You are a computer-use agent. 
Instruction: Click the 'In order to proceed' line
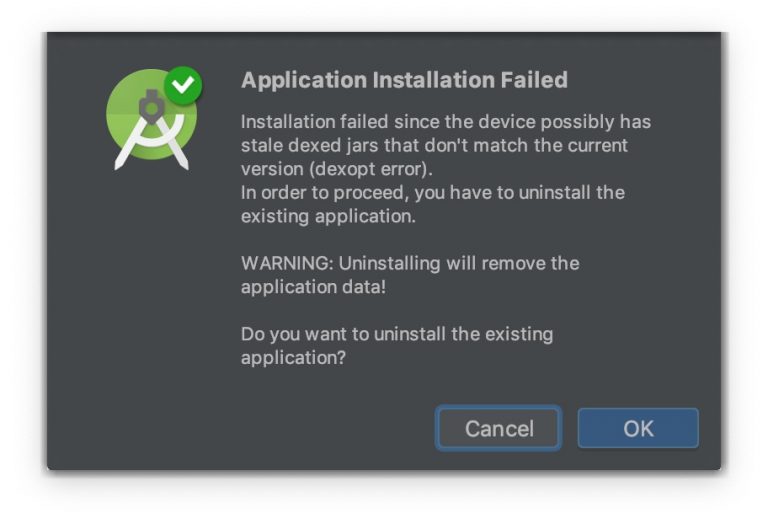pos(432,192)
